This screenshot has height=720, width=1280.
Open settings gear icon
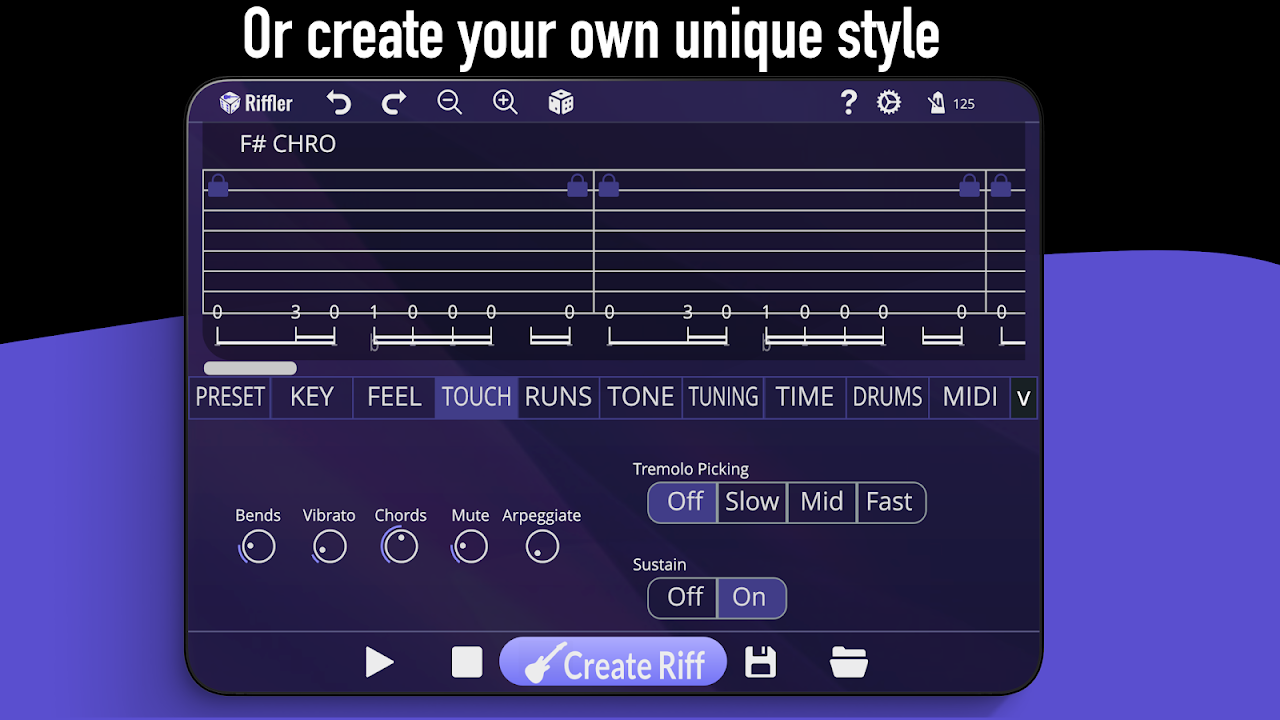[888, 103]
